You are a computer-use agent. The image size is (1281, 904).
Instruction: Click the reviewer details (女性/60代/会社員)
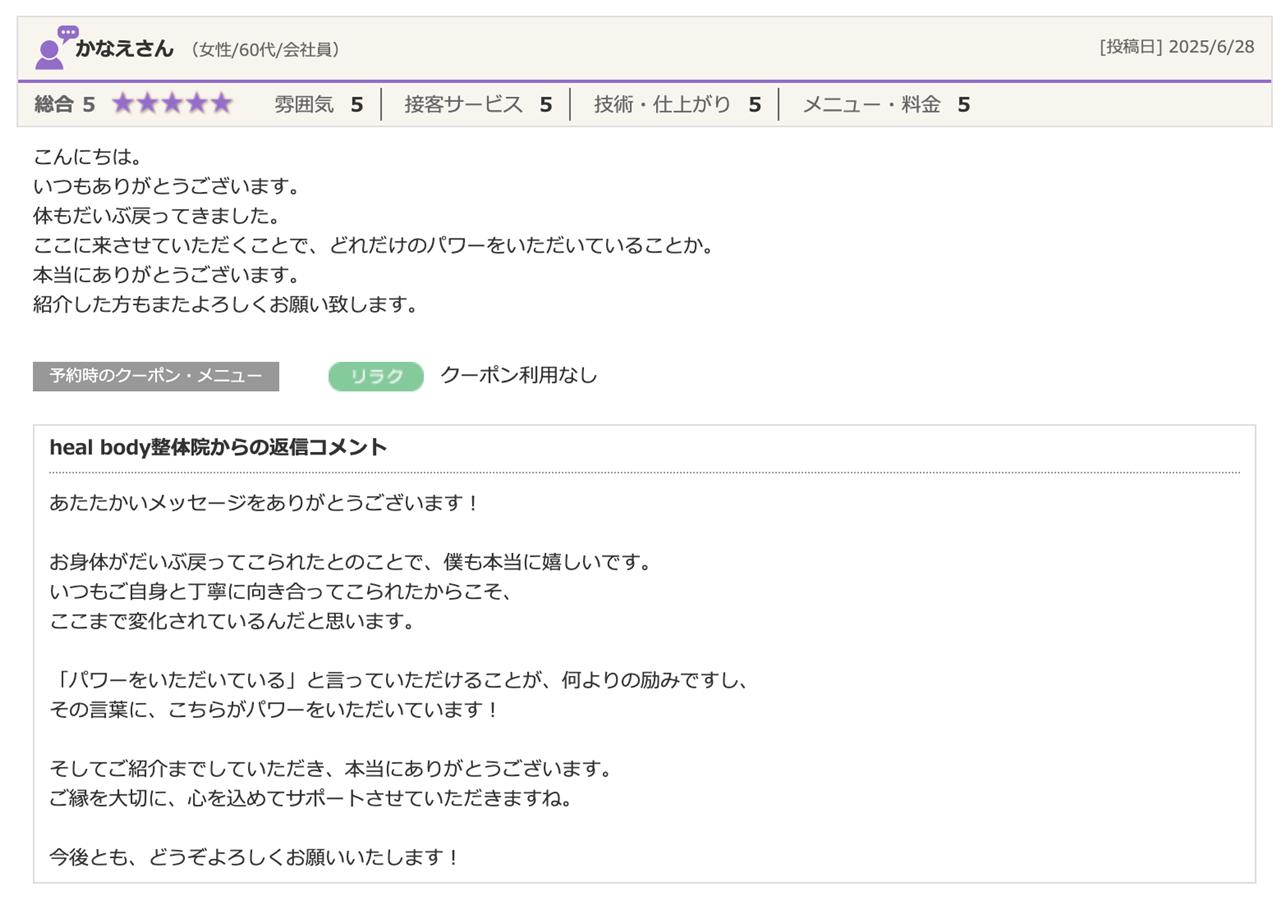265,49
